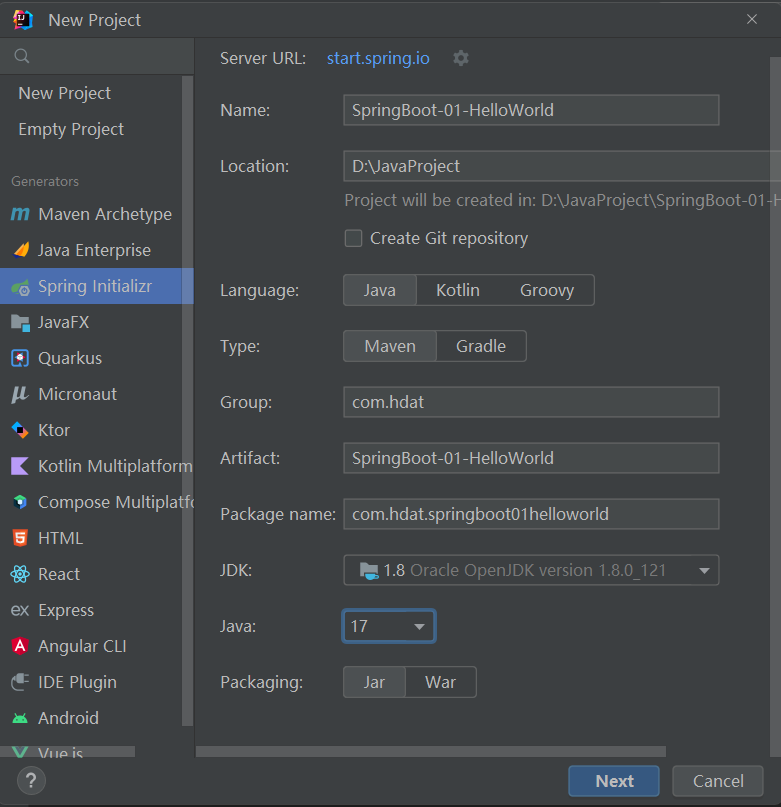Select Kotlin as the language
The width and height of the screenshot is (781, 807).
point(458,290)
